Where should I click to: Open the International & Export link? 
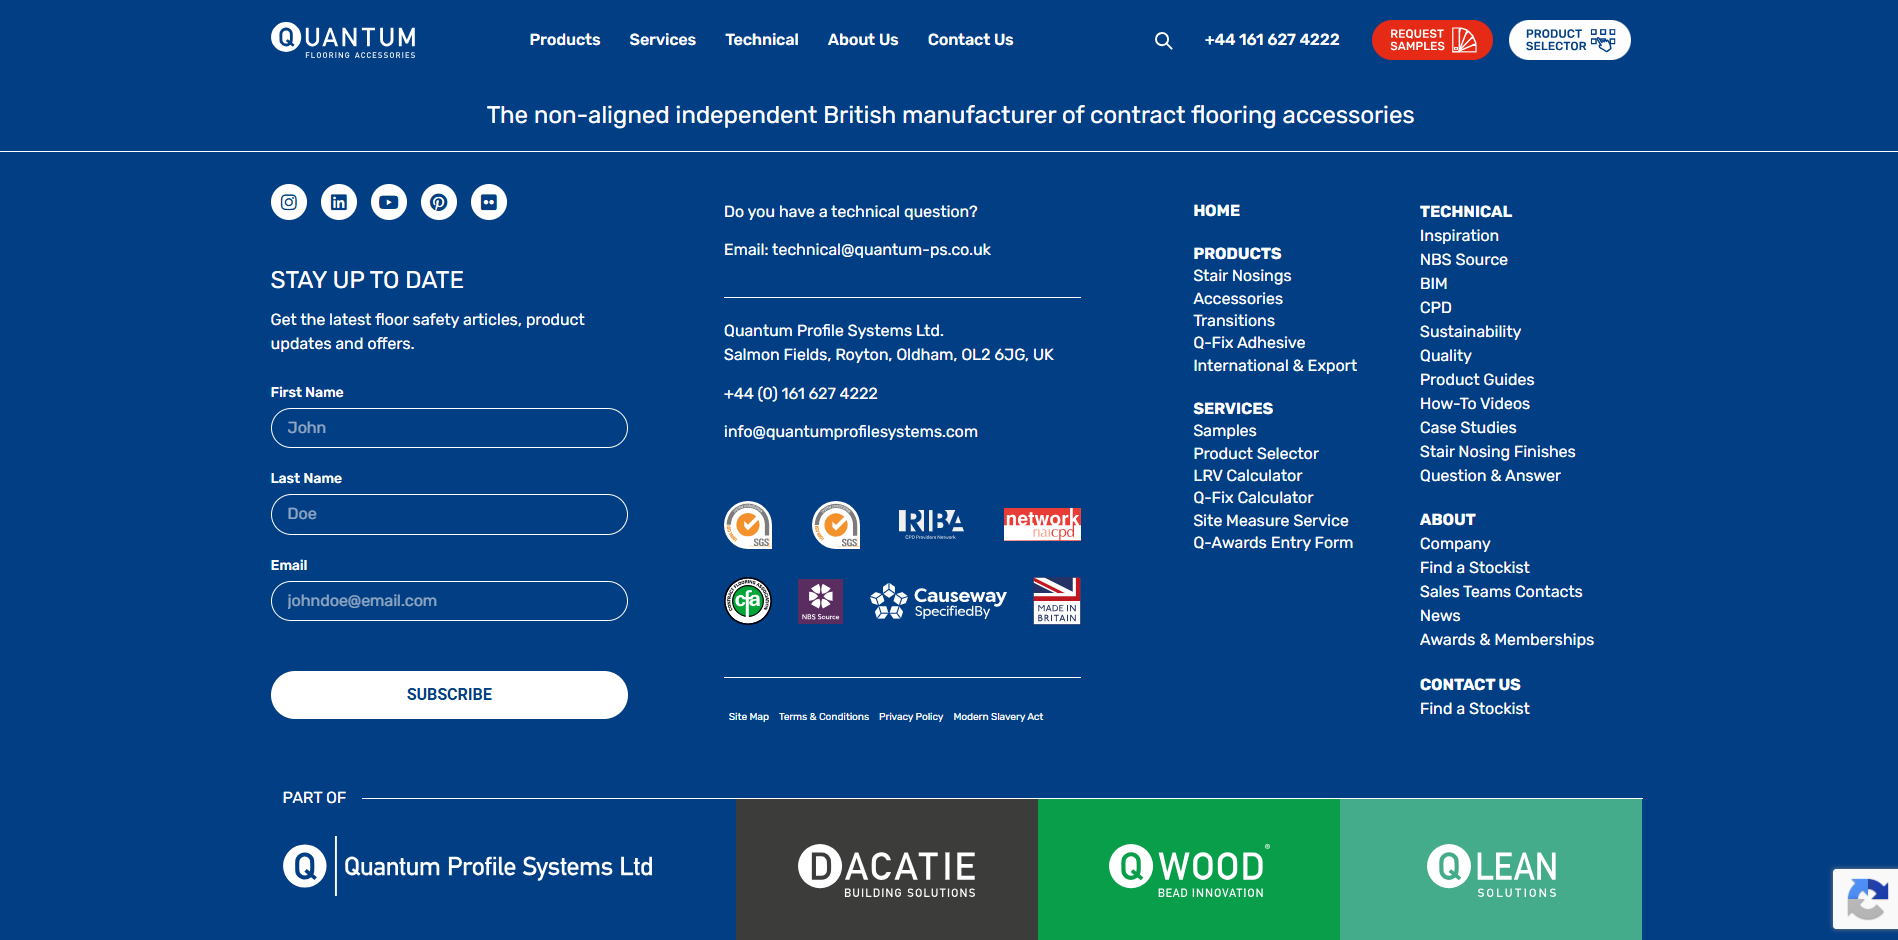pos(1275,366)
